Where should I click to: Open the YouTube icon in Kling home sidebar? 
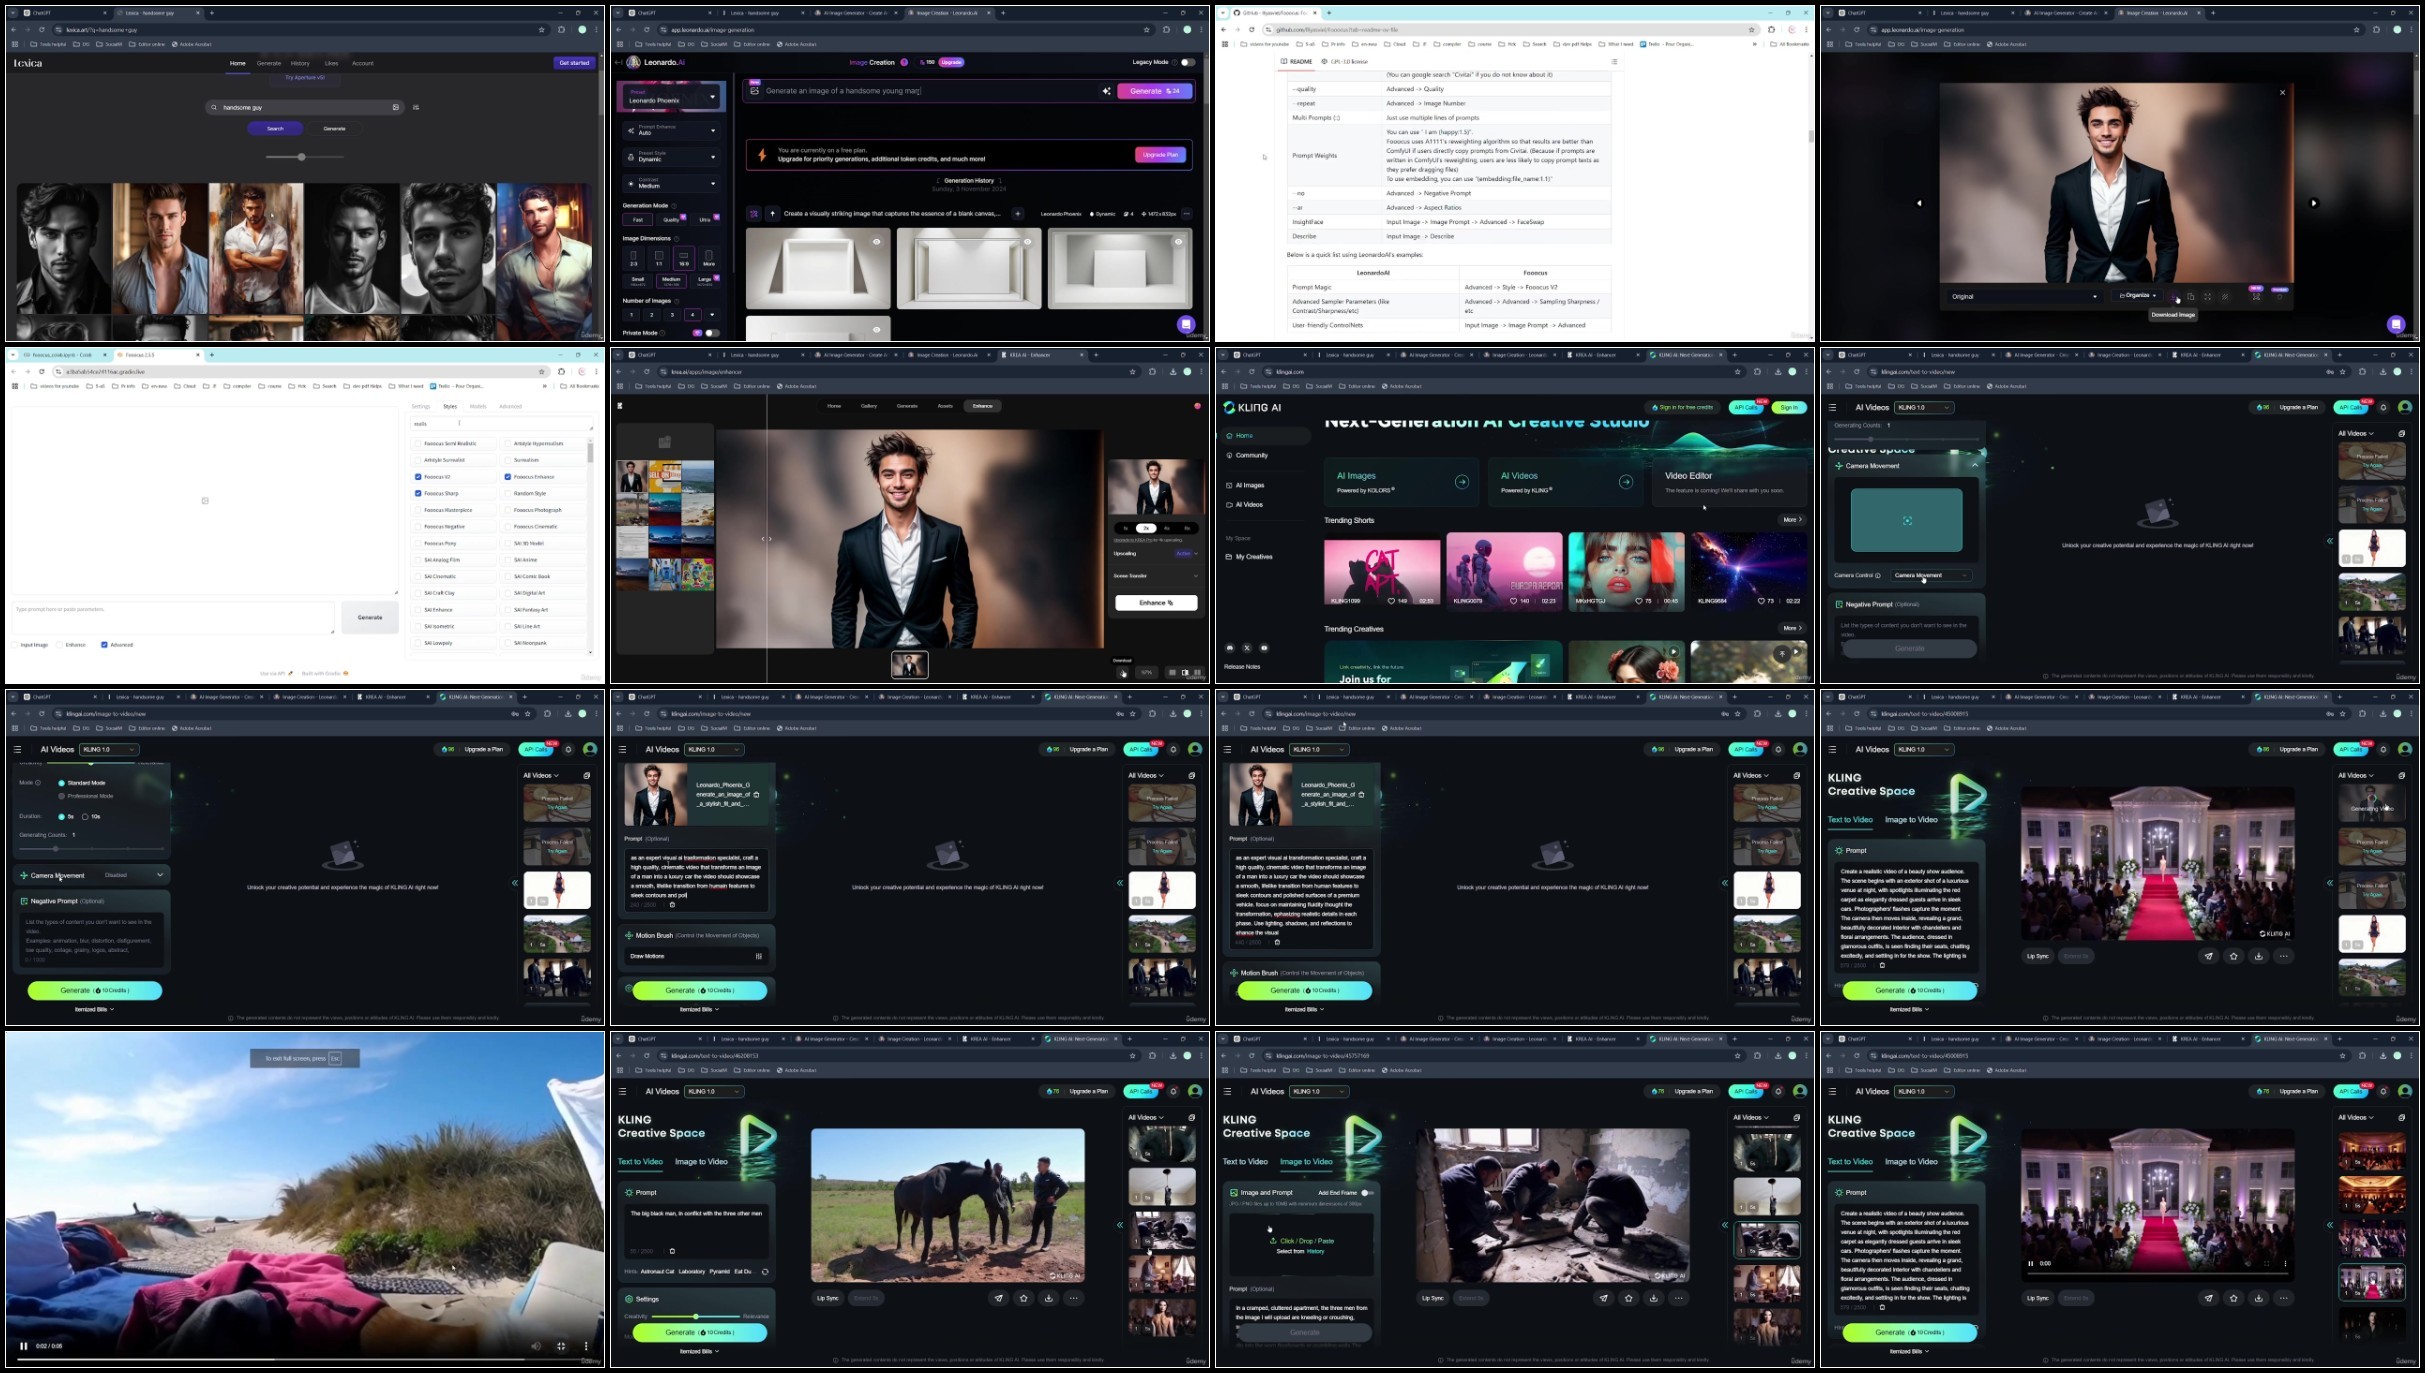tap(1264, 648)
